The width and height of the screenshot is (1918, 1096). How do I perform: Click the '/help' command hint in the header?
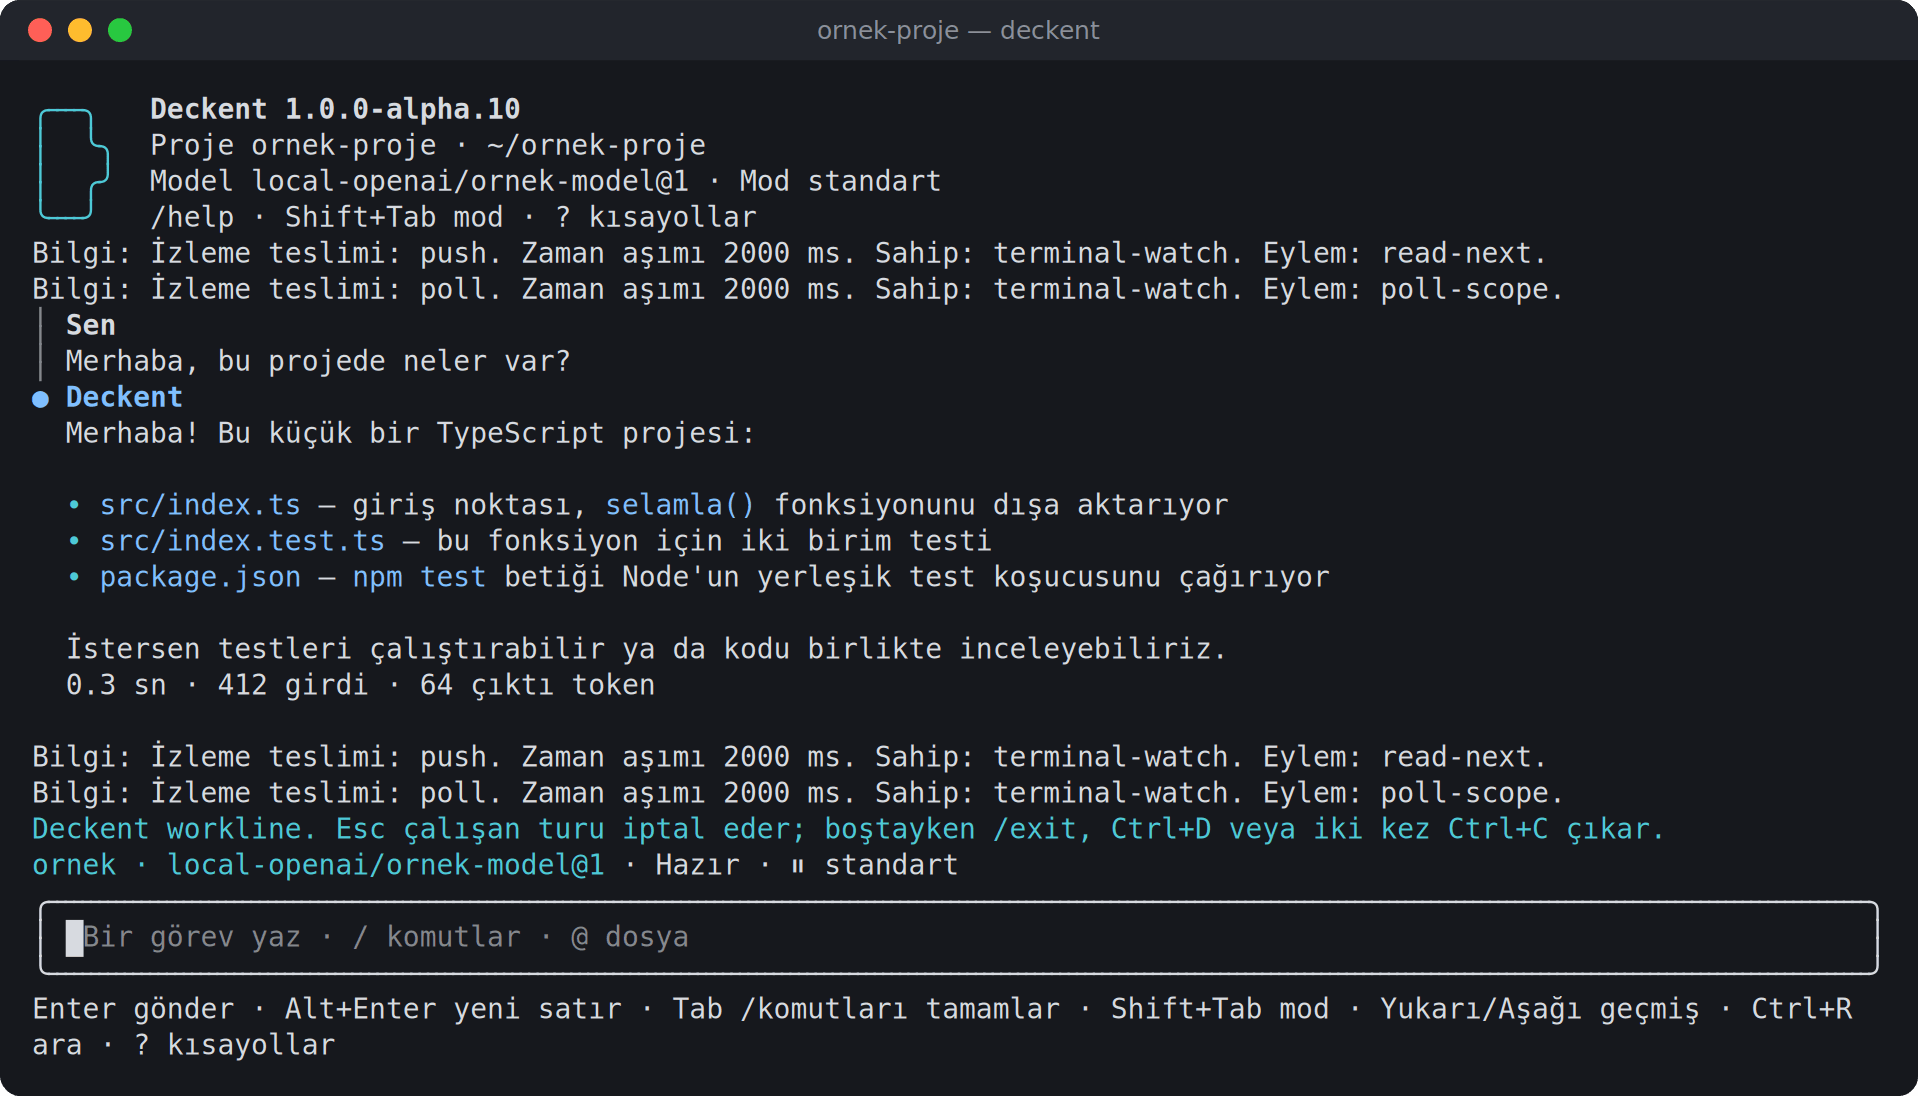tap(192, 217)
